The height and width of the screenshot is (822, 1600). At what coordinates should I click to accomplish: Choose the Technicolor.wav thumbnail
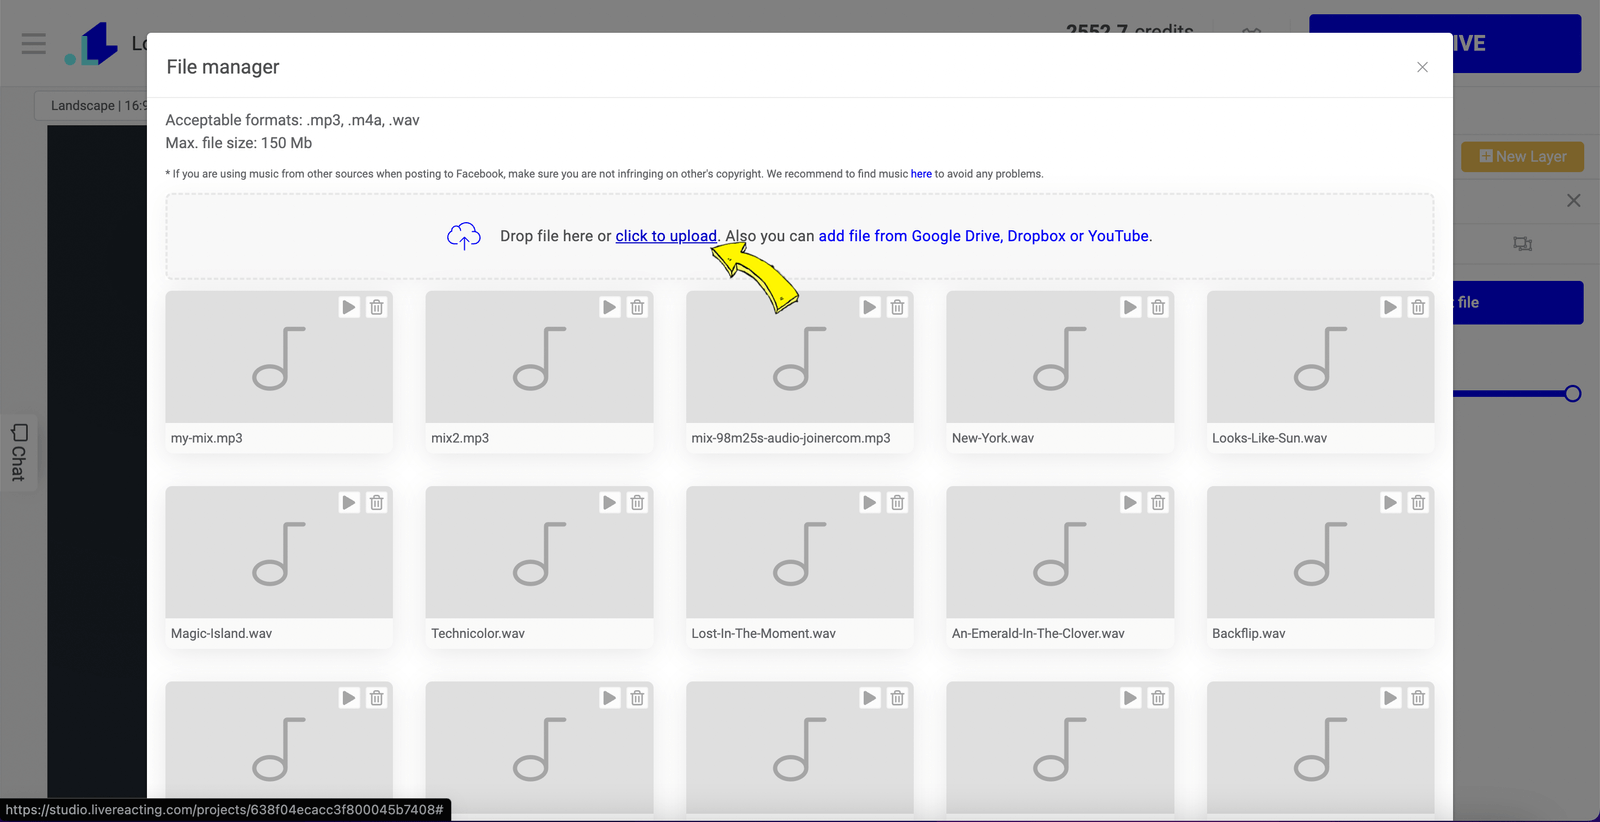point(539,552)
